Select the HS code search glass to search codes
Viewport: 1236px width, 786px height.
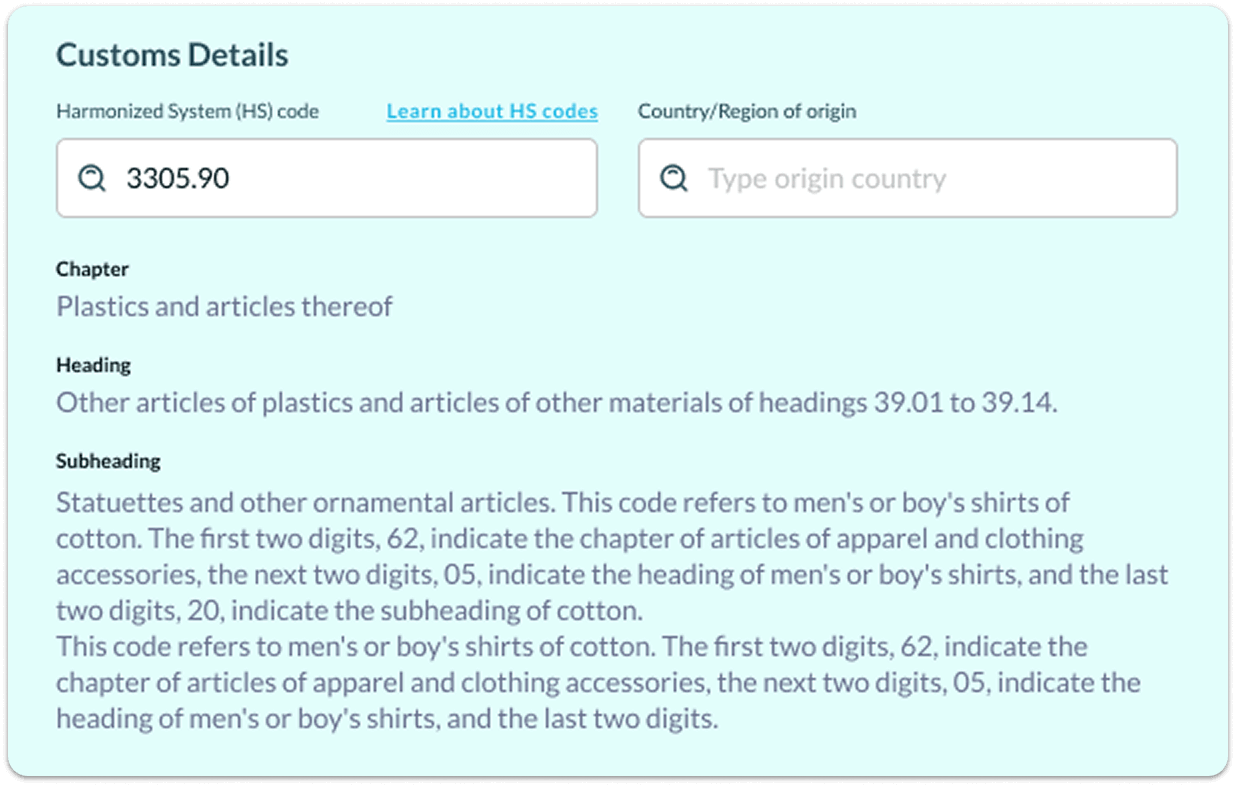(x=92, y=177)
